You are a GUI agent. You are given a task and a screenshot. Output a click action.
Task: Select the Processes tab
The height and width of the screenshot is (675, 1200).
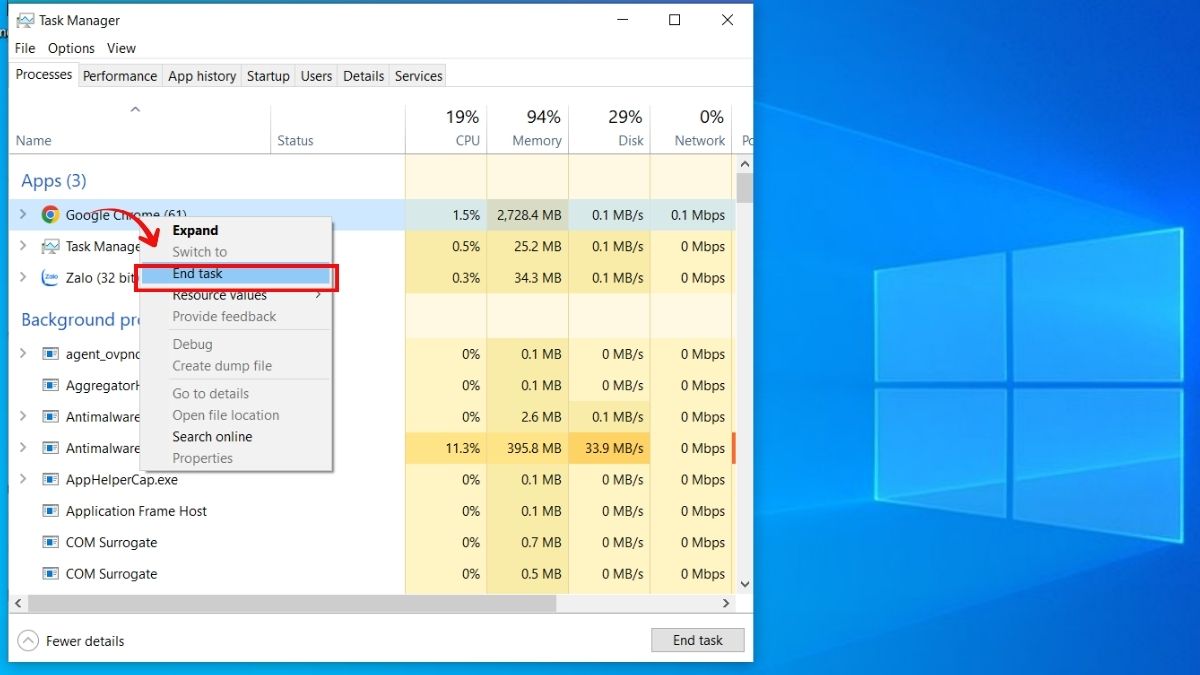point(44,75)
